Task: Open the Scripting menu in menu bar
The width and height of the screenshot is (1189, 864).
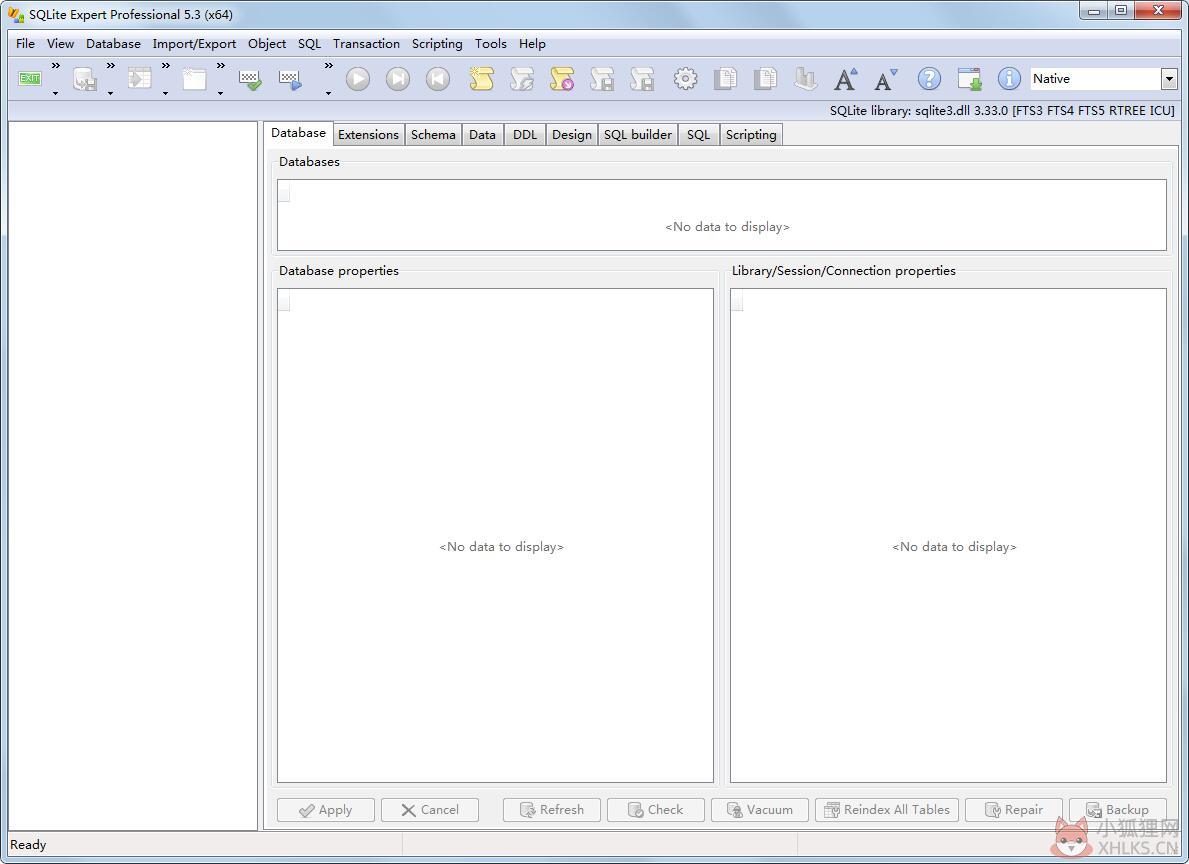Action: (437, 44)
